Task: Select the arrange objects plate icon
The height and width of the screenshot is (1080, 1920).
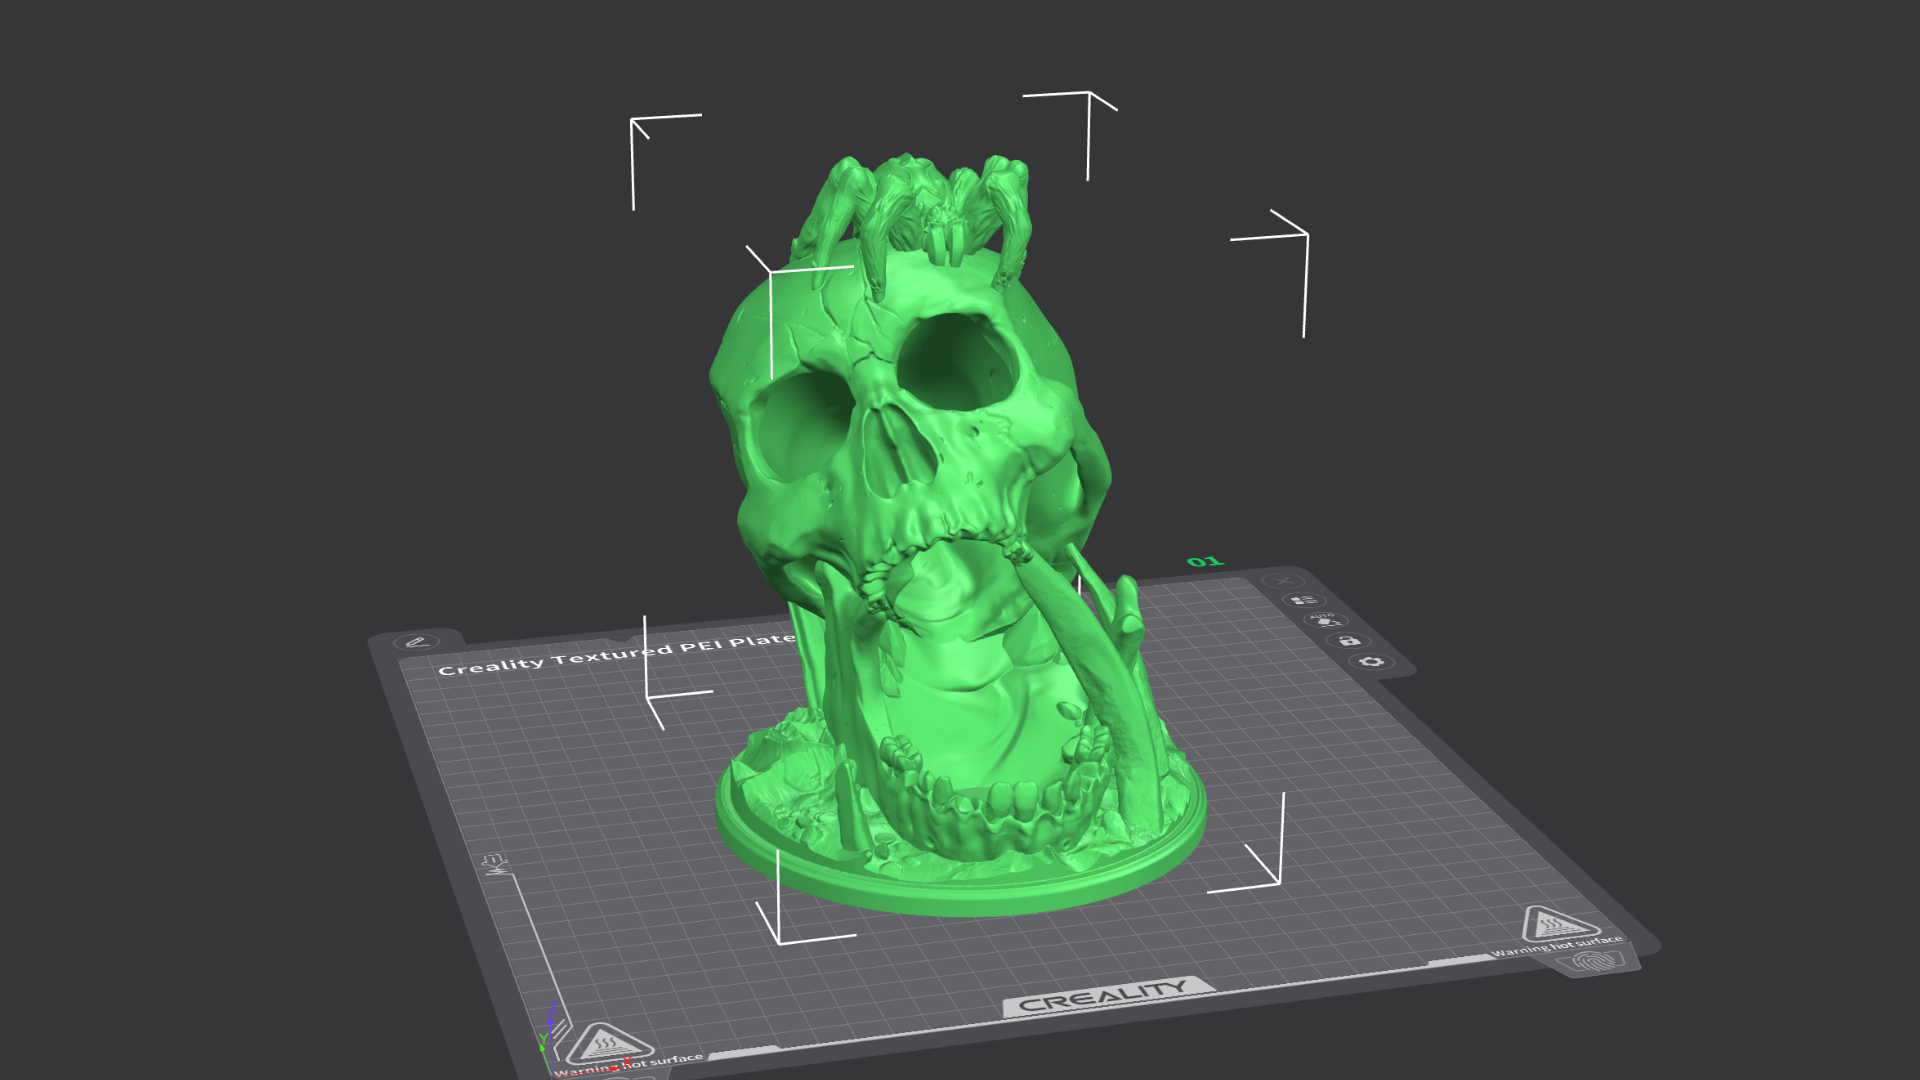Action: click(1303, 600)
